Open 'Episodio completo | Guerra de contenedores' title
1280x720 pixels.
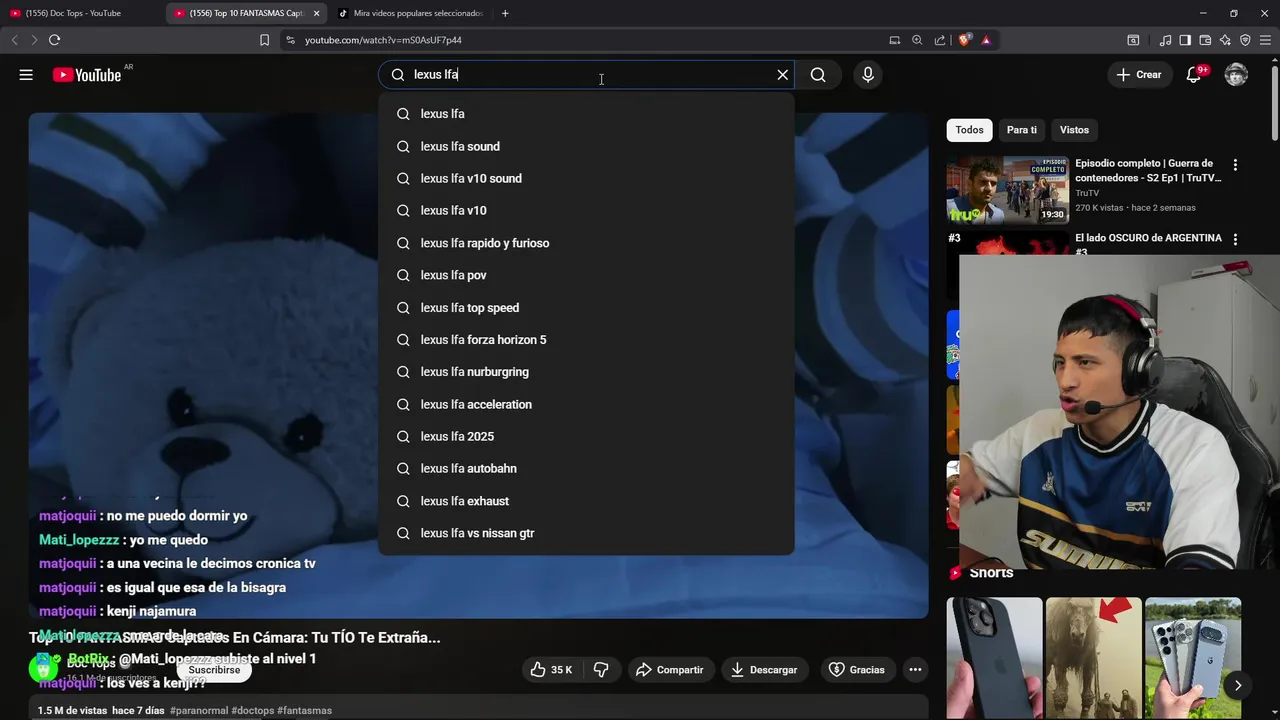1148,170
